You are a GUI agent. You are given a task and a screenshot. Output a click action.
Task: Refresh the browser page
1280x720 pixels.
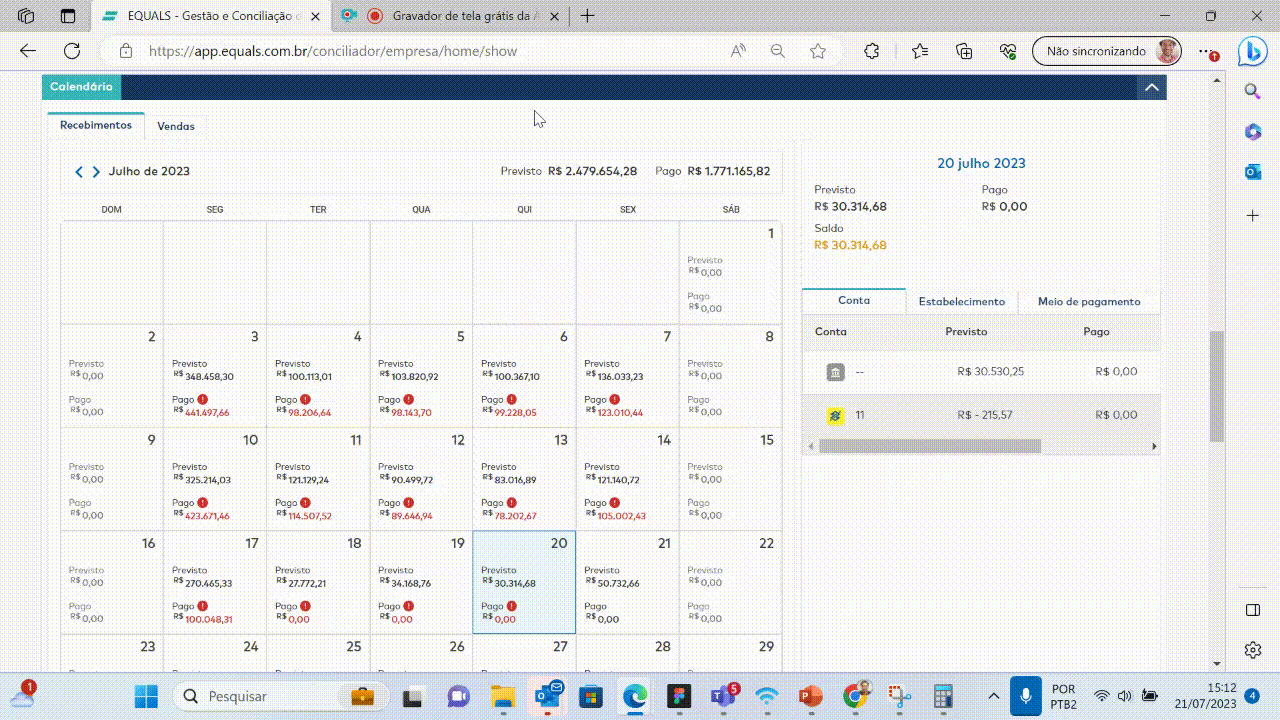point(72,51)
